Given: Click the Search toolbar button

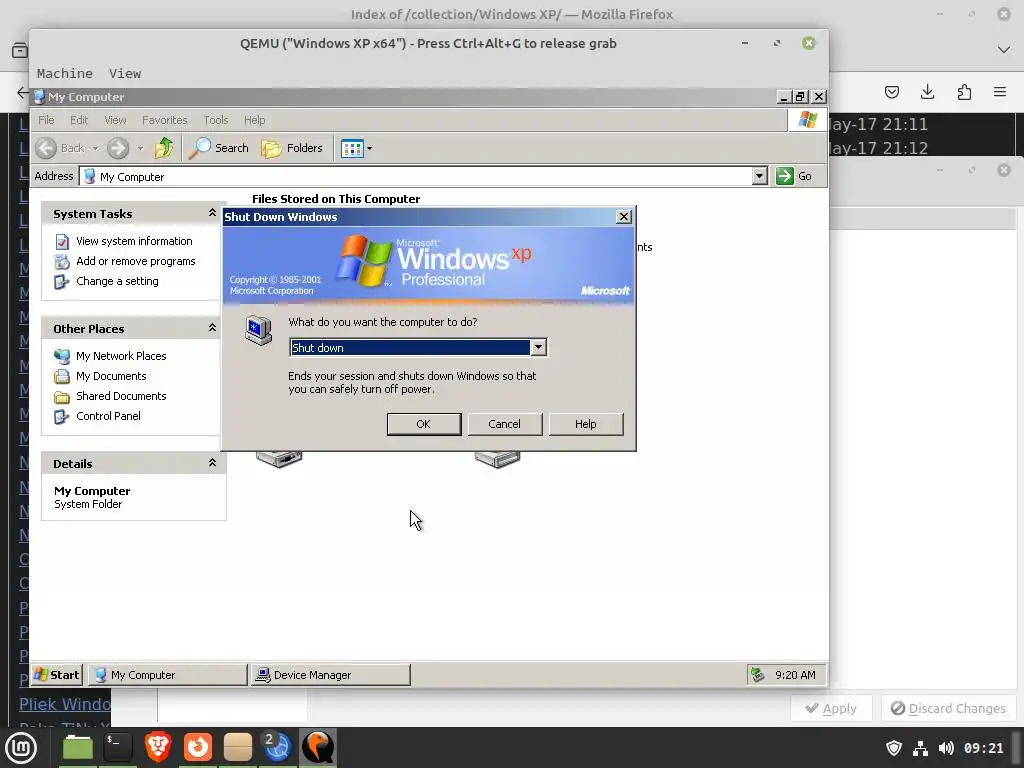Looking at the screenshot, I should pos(219,148).
